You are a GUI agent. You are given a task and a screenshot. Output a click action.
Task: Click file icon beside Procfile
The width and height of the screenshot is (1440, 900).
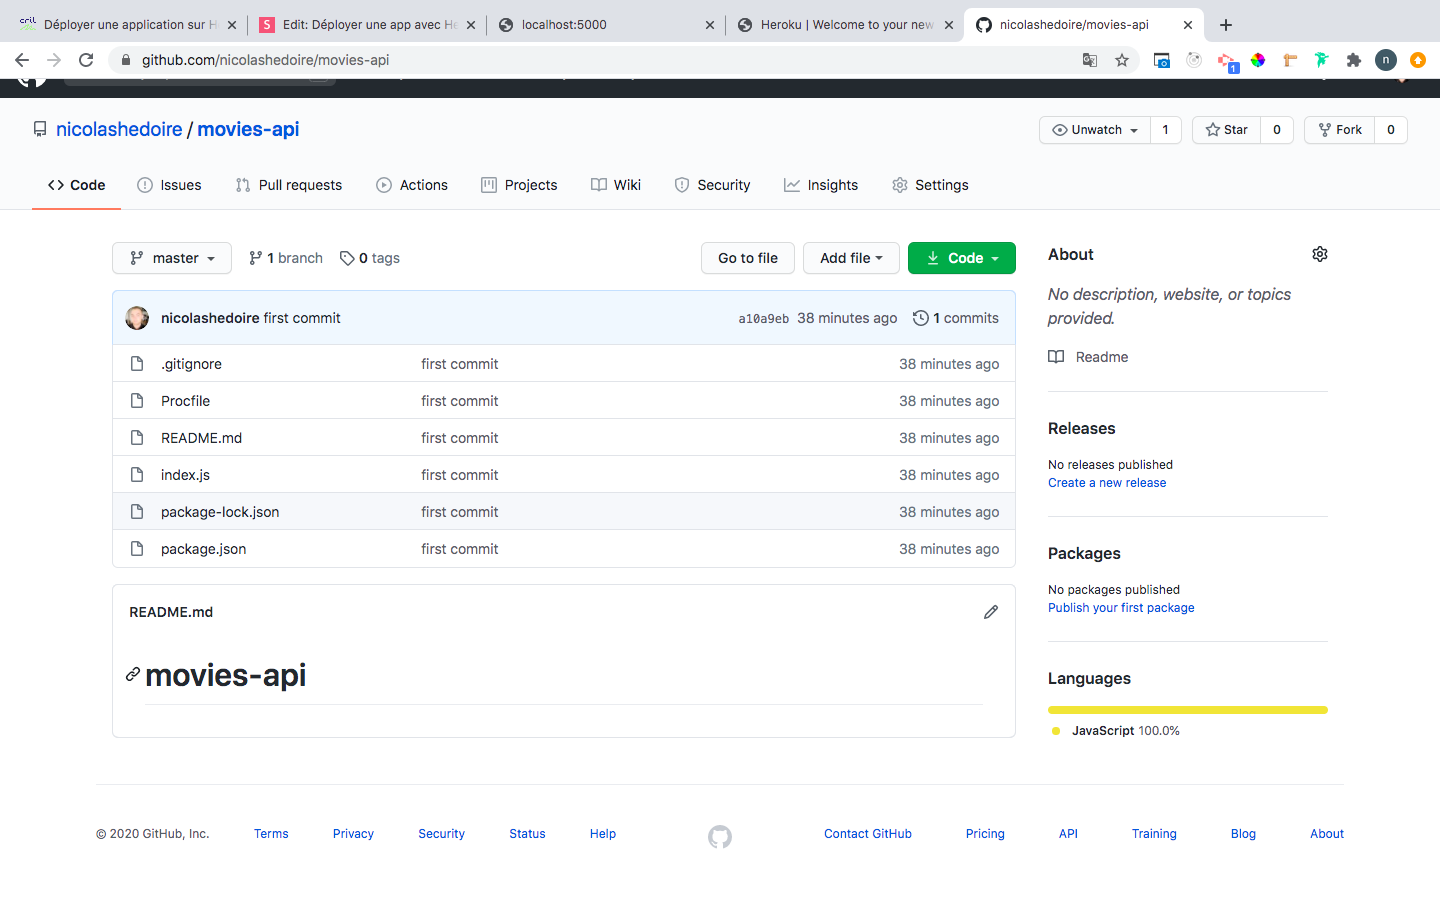click(x=137, y=401)
